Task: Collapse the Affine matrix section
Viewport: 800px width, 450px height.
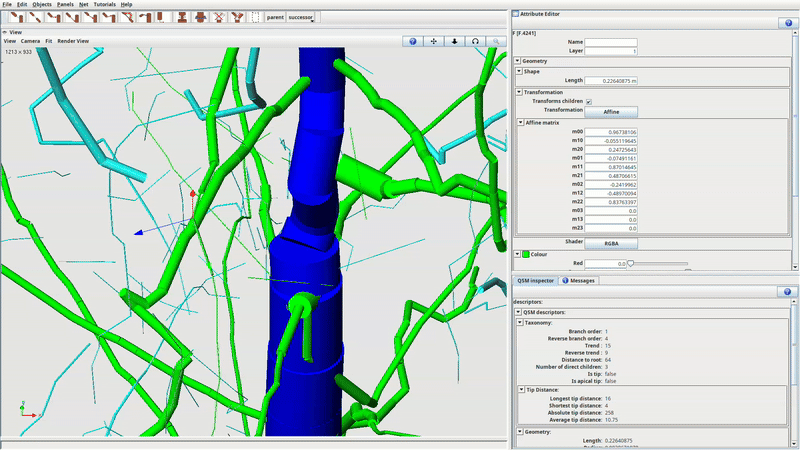Action: 520,122
